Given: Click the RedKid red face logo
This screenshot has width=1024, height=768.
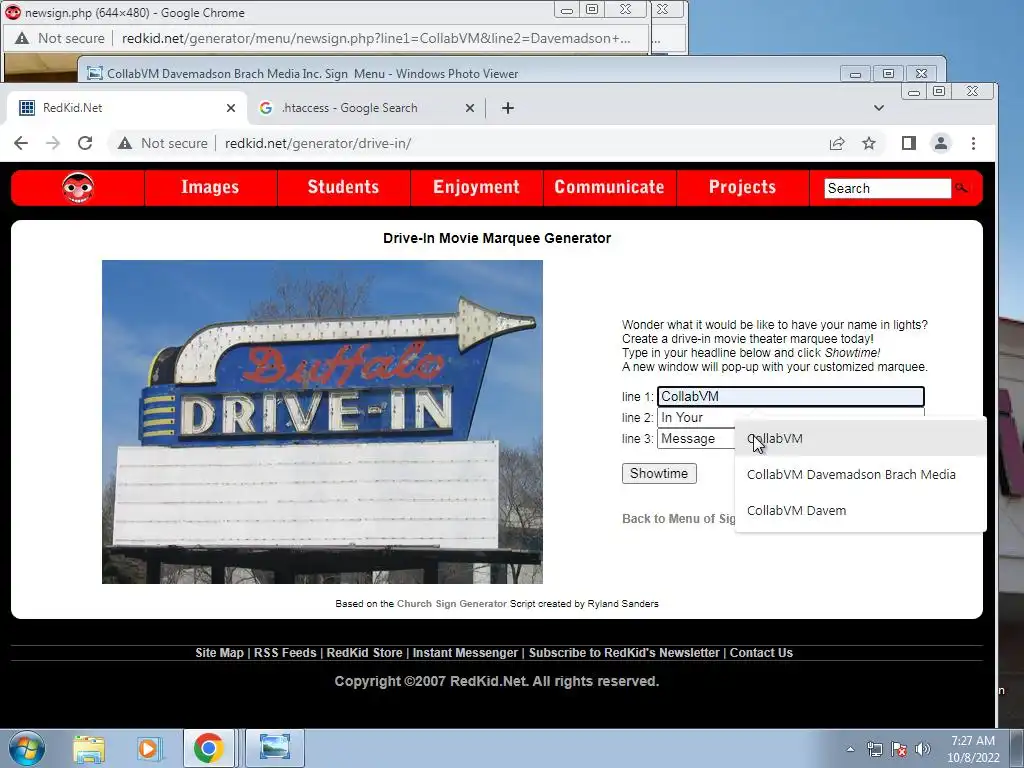Looking at the screenshot, I should [x=78, y=188].
